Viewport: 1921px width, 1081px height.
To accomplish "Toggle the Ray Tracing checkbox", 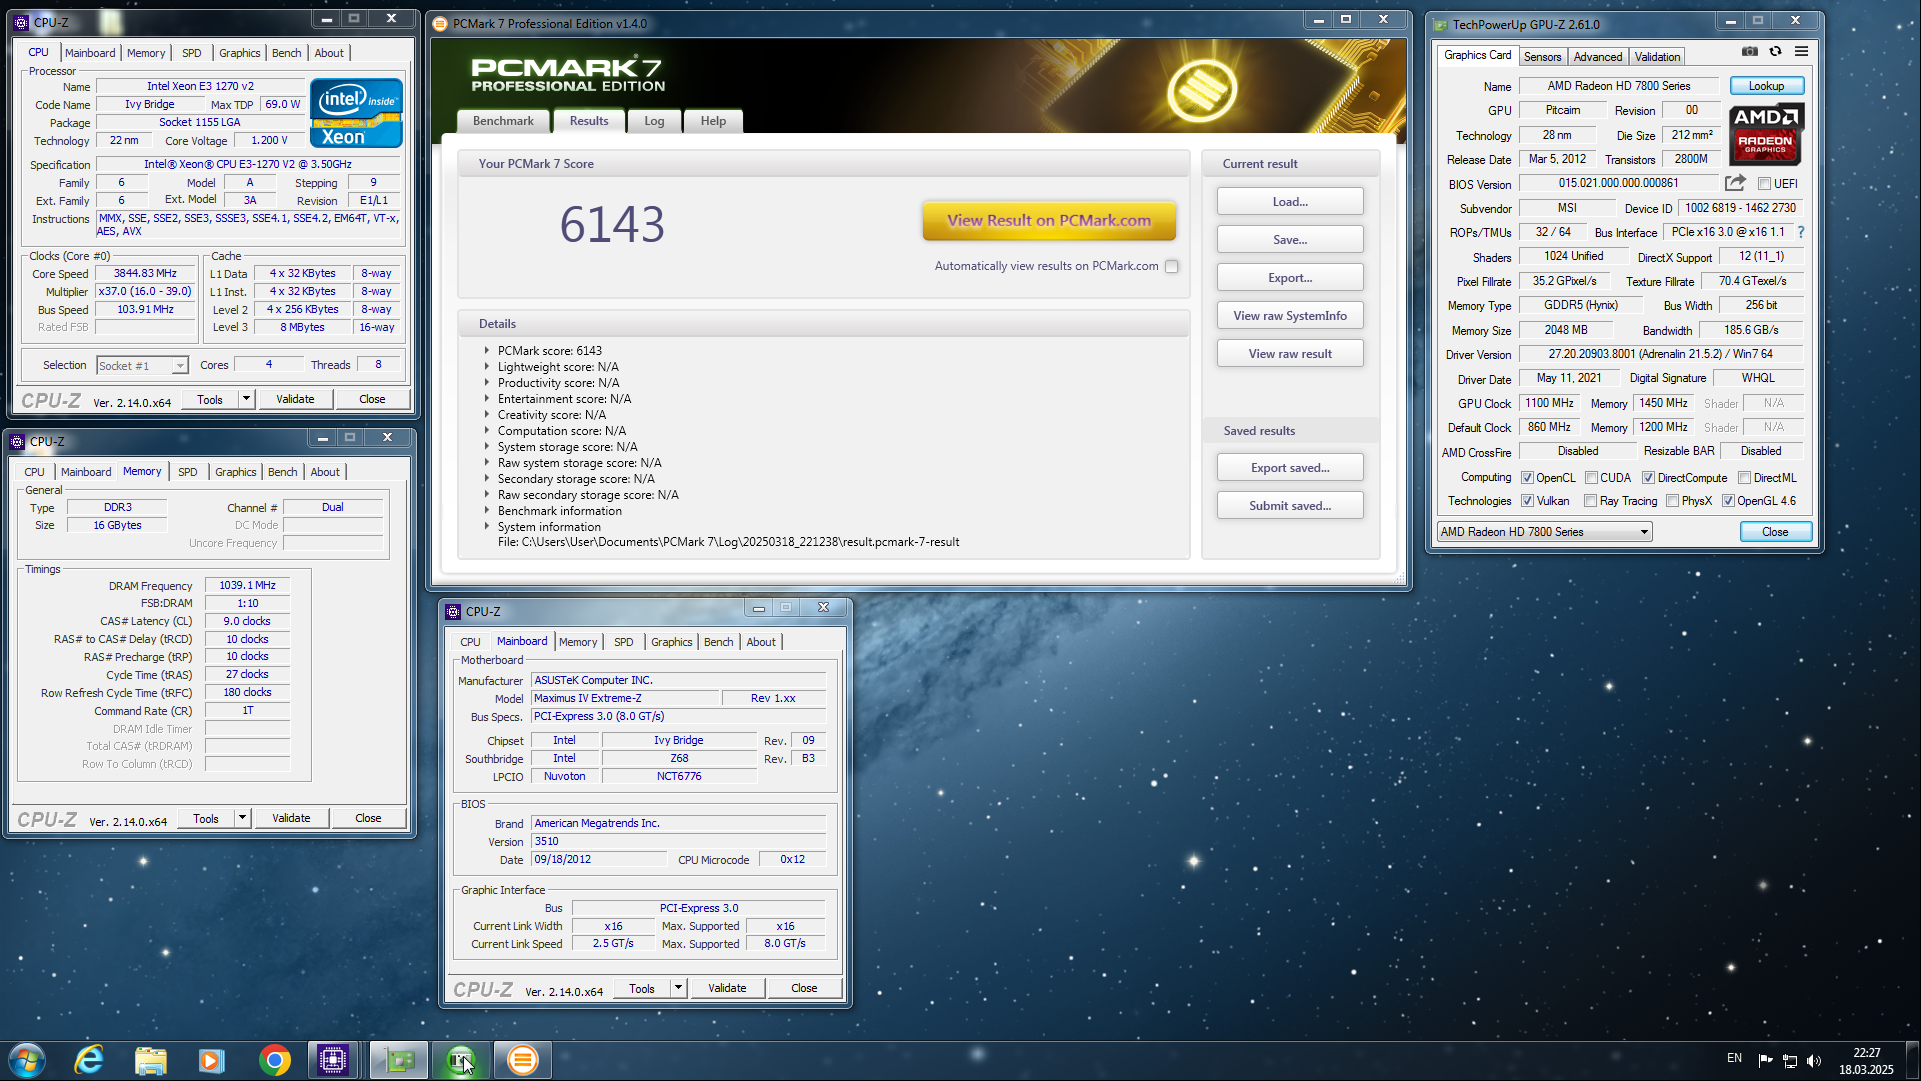I will (1590, 501).
